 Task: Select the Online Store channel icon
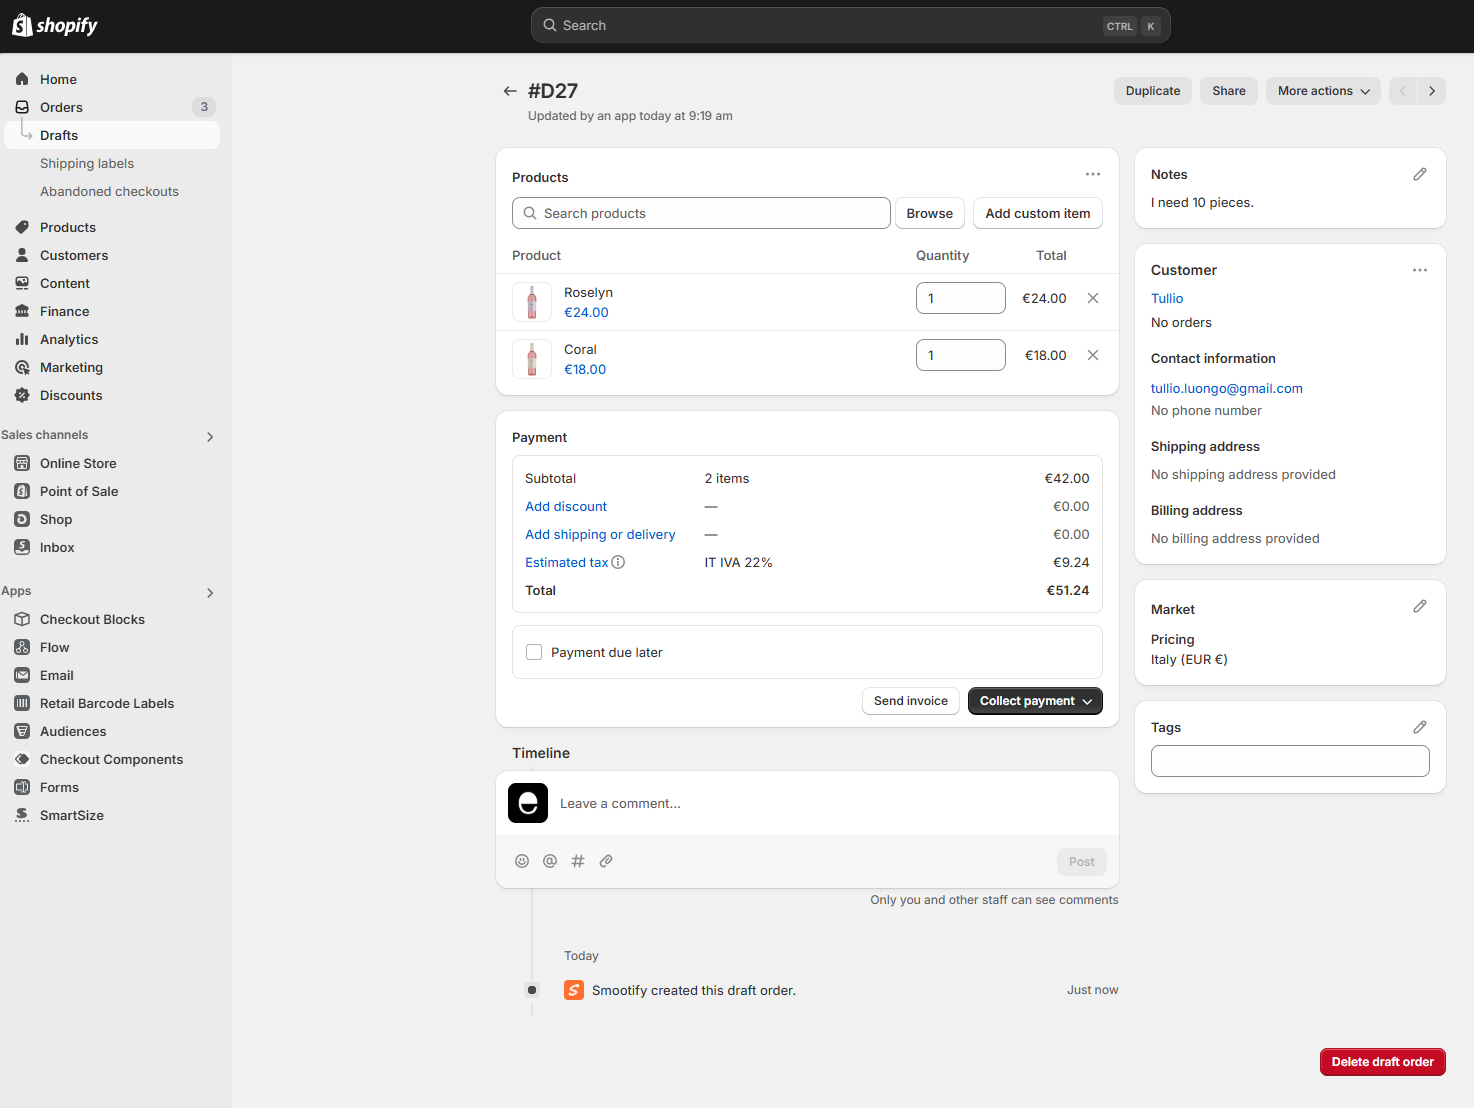pyautogui.click(x=22, y=463)
